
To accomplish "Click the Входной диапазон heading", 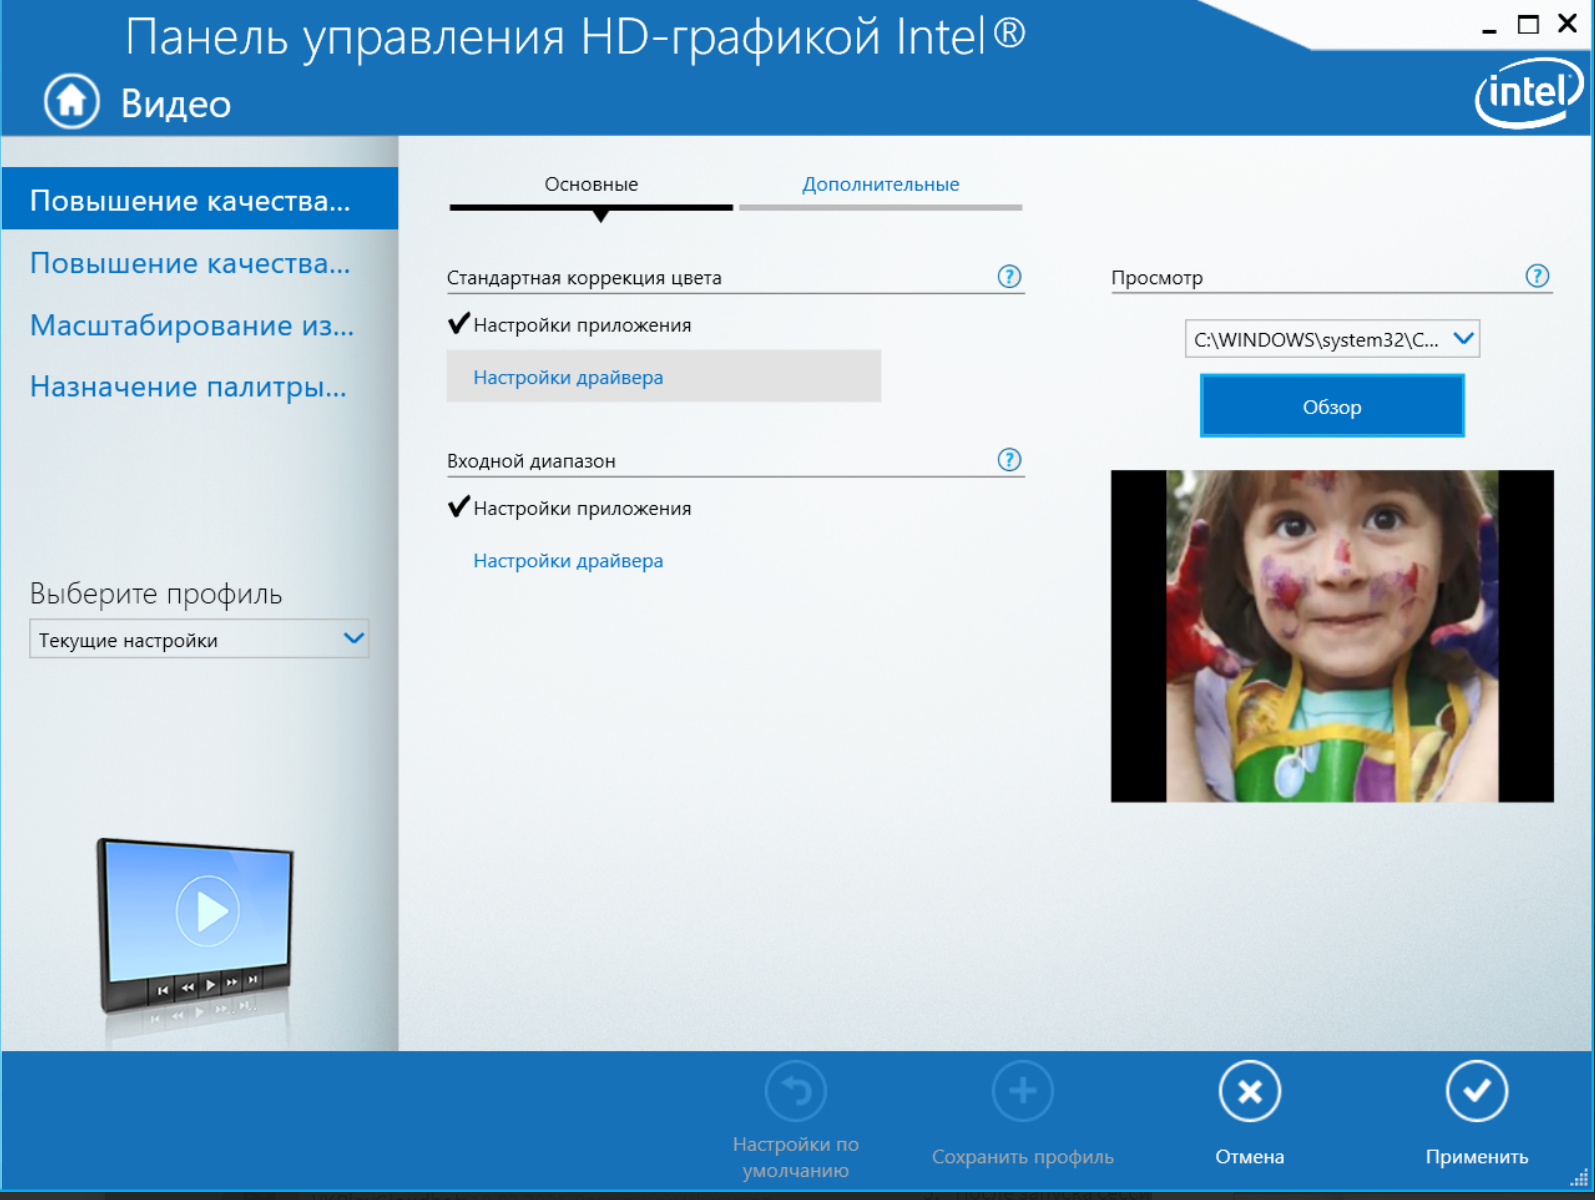I will [x=531, y=461].
